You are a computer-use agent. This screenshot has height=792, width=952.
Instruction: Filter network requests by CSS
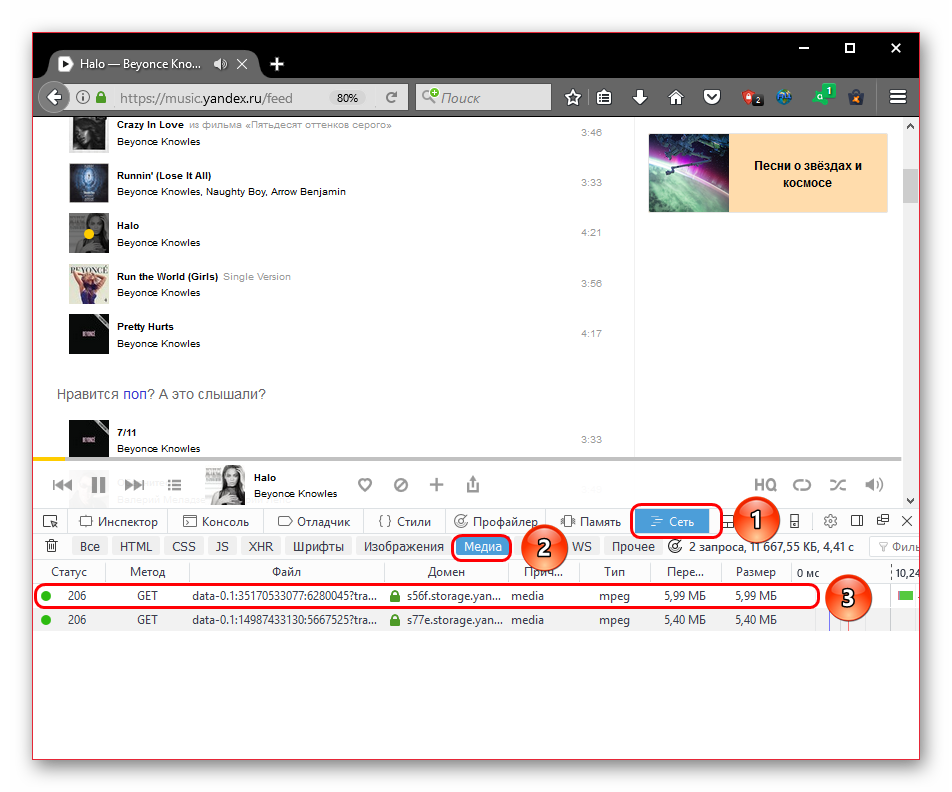[184, 547]
